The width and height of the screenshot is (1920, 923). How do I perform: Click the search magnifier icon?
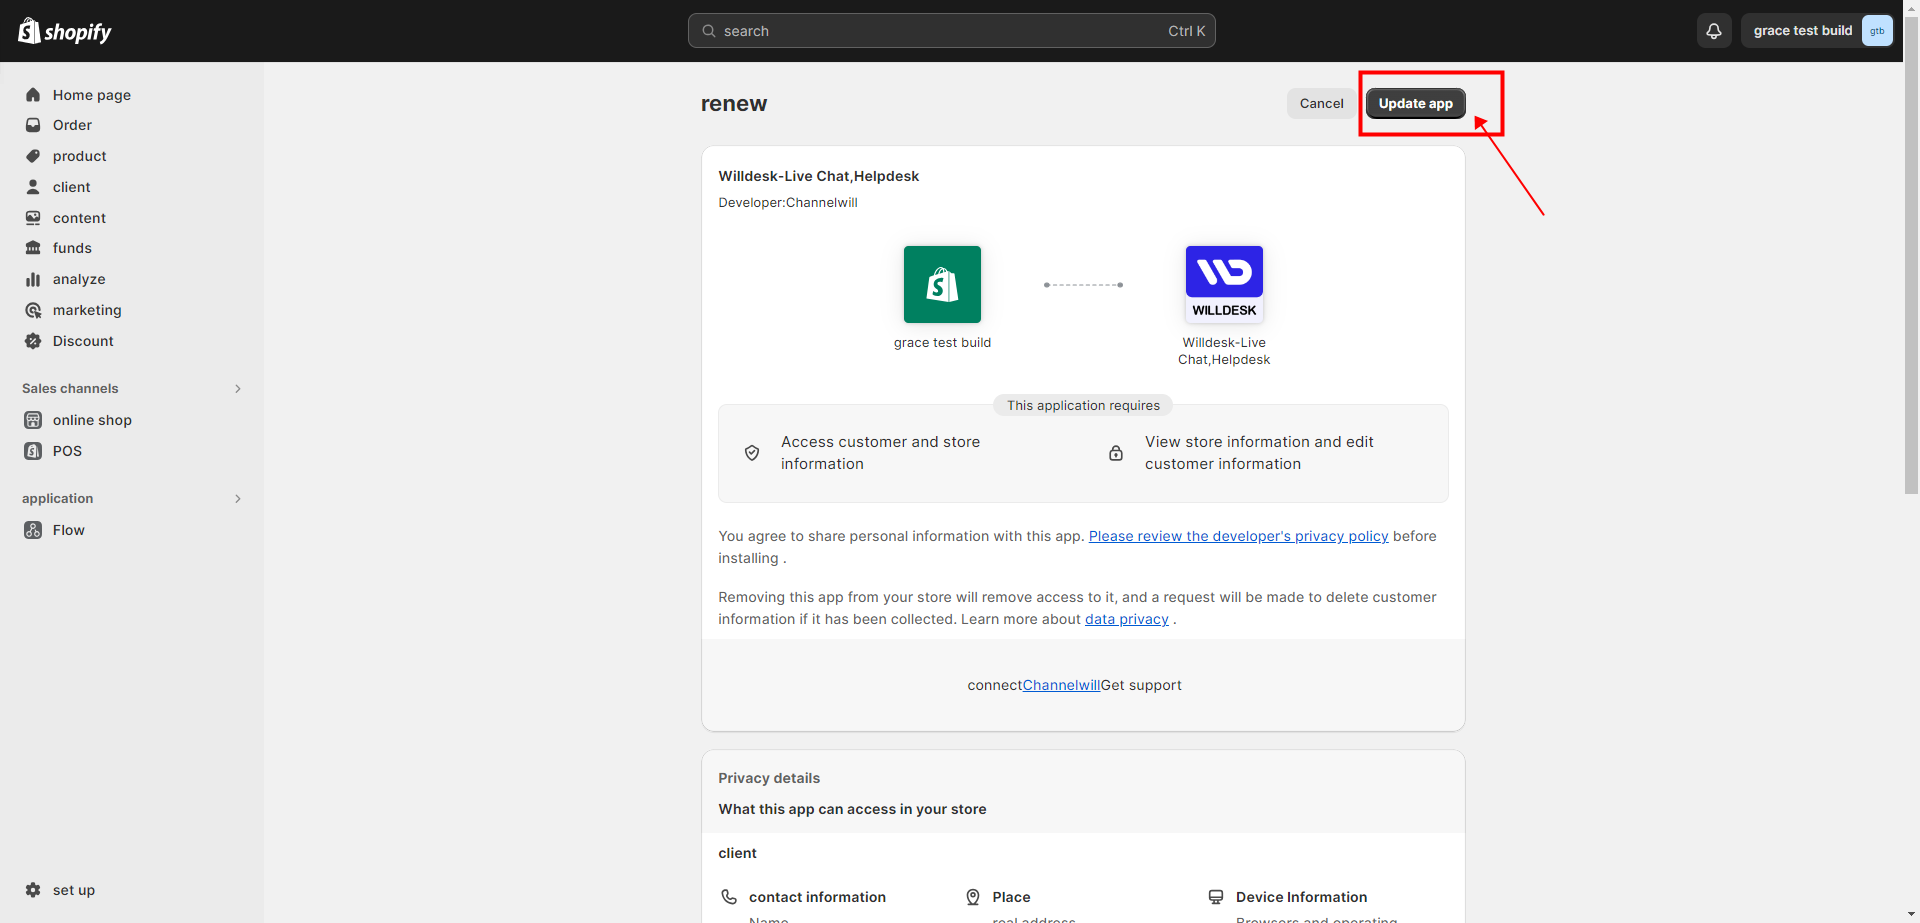click(709, 31)
